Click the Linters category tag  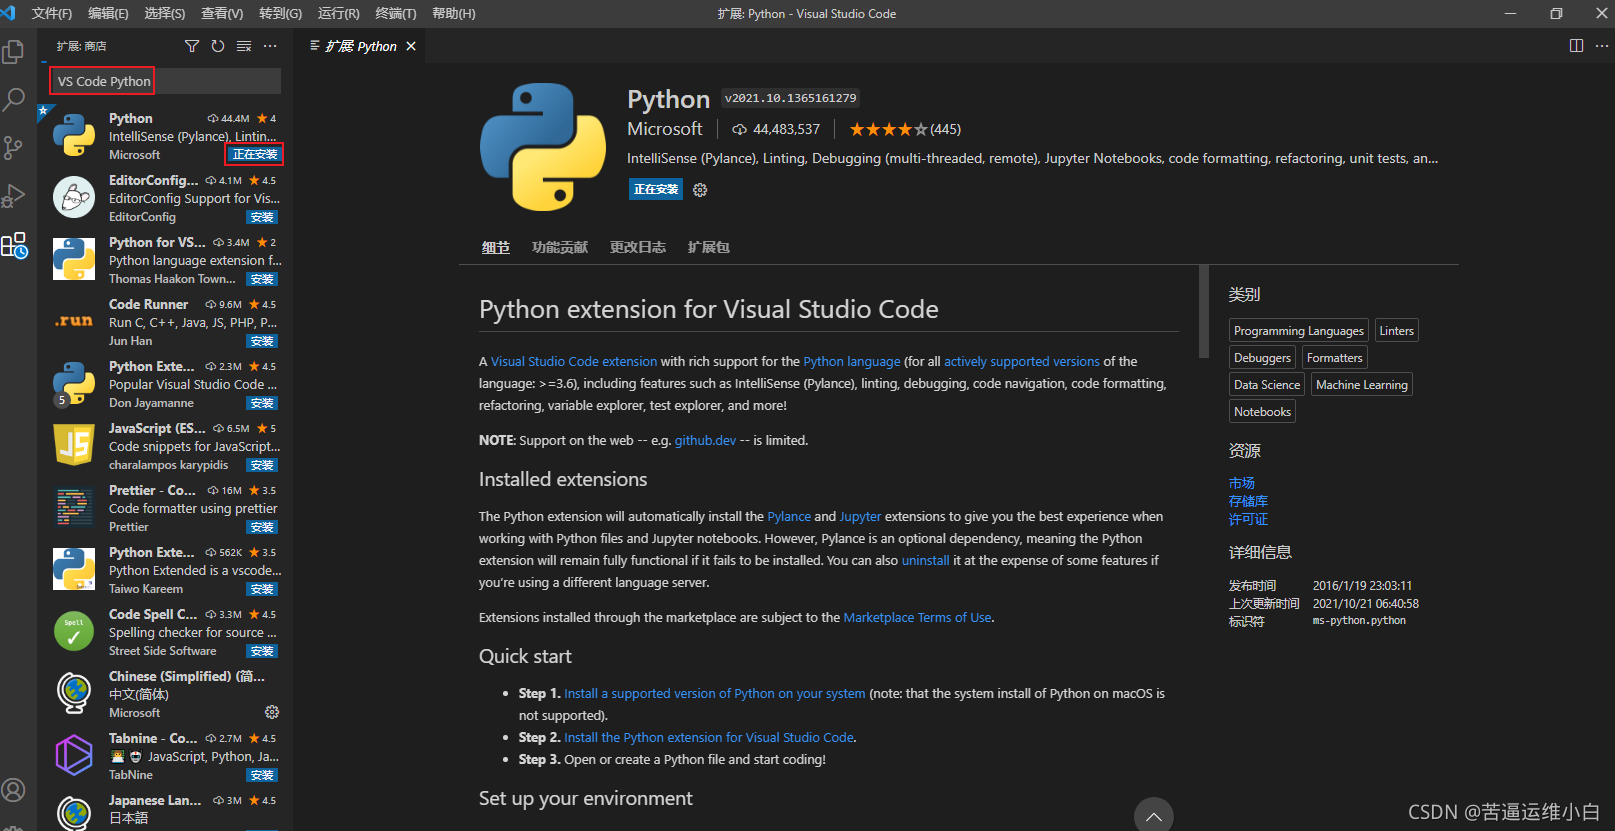click(x=1396, y=331)
